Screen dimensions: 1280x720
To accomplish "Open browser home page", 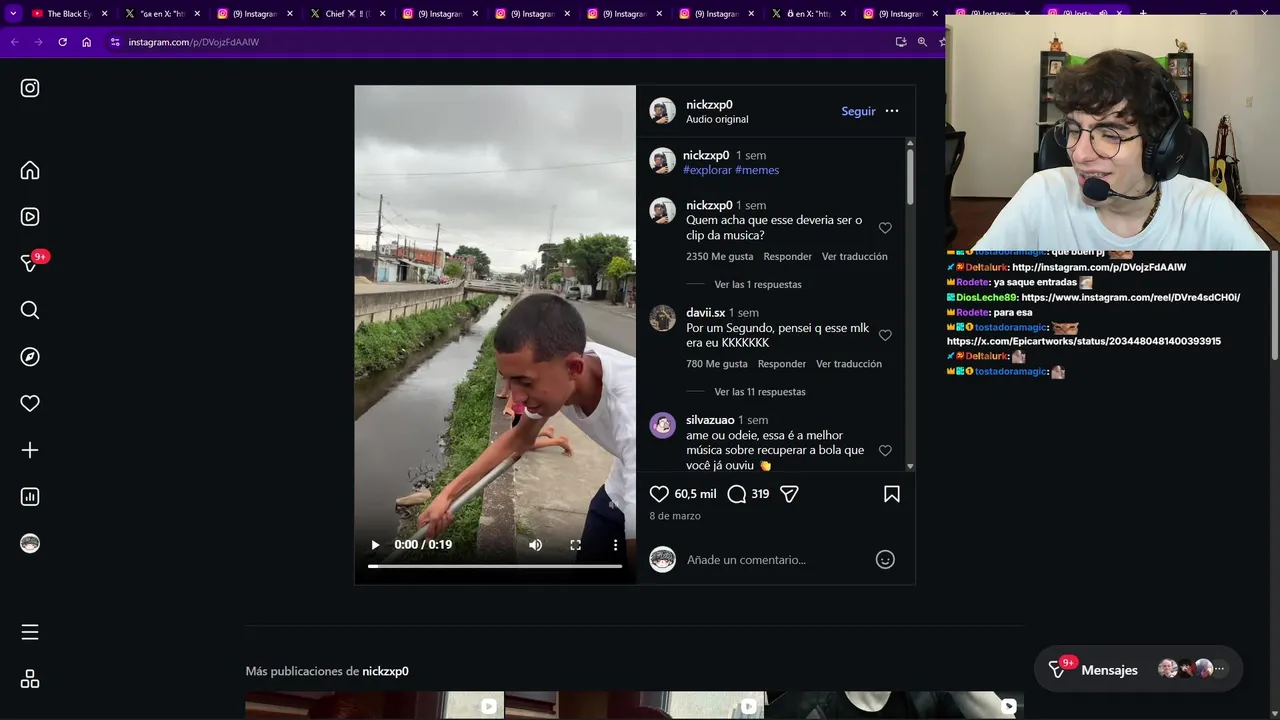I will point(87,42).
